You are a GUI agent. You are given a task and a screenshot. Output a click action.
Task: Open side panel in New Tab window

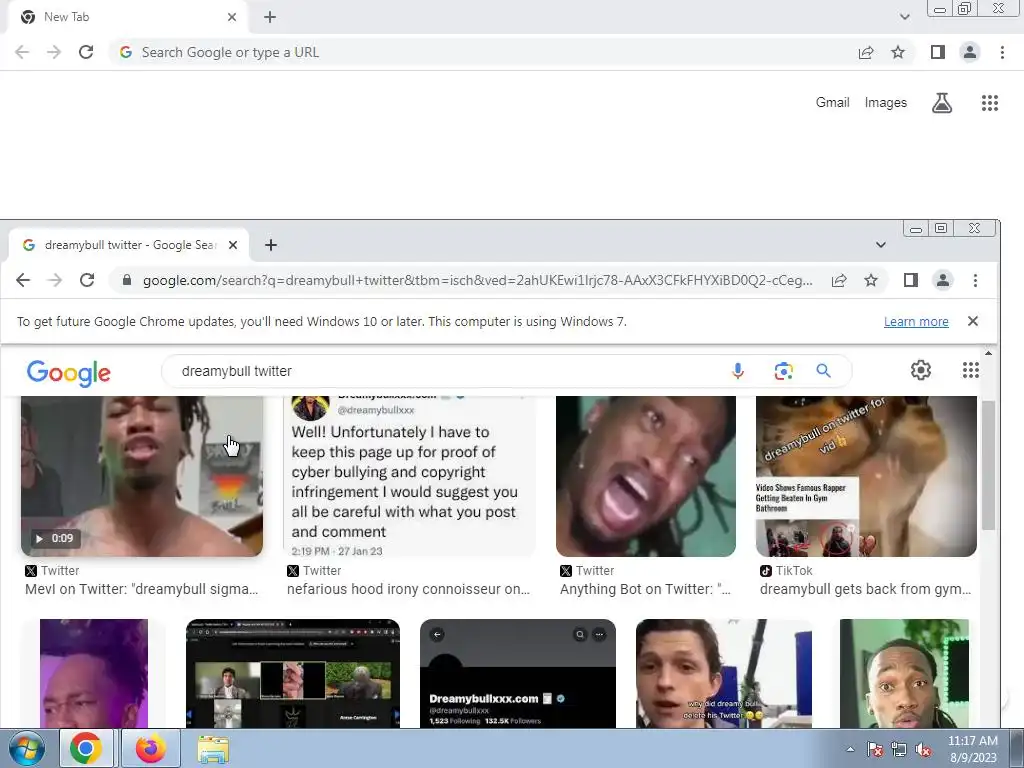coord(938,52)
